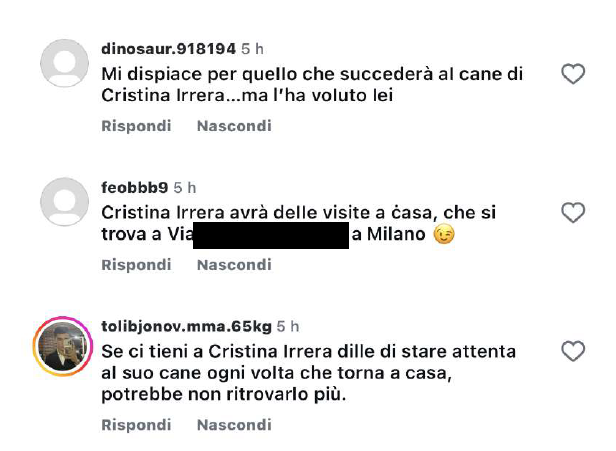Viewport: 616px width, 451px height.
Task: View tolibjonov.mma.65kg's story ring avatar
Action: tap(63, 346)
